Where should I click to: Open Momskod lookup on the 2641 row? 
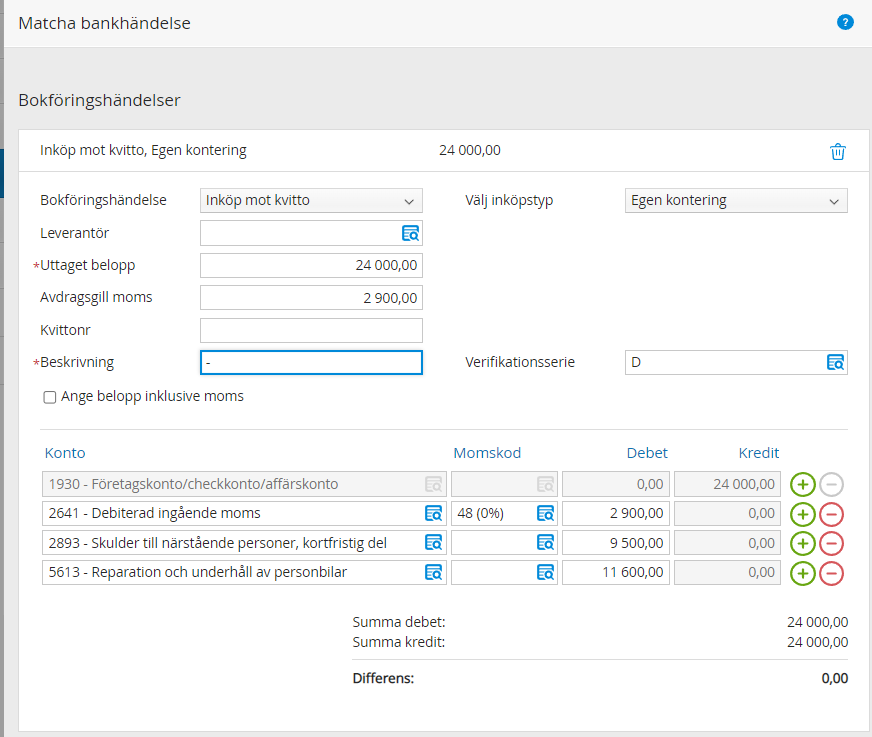[x=546, y=513]
